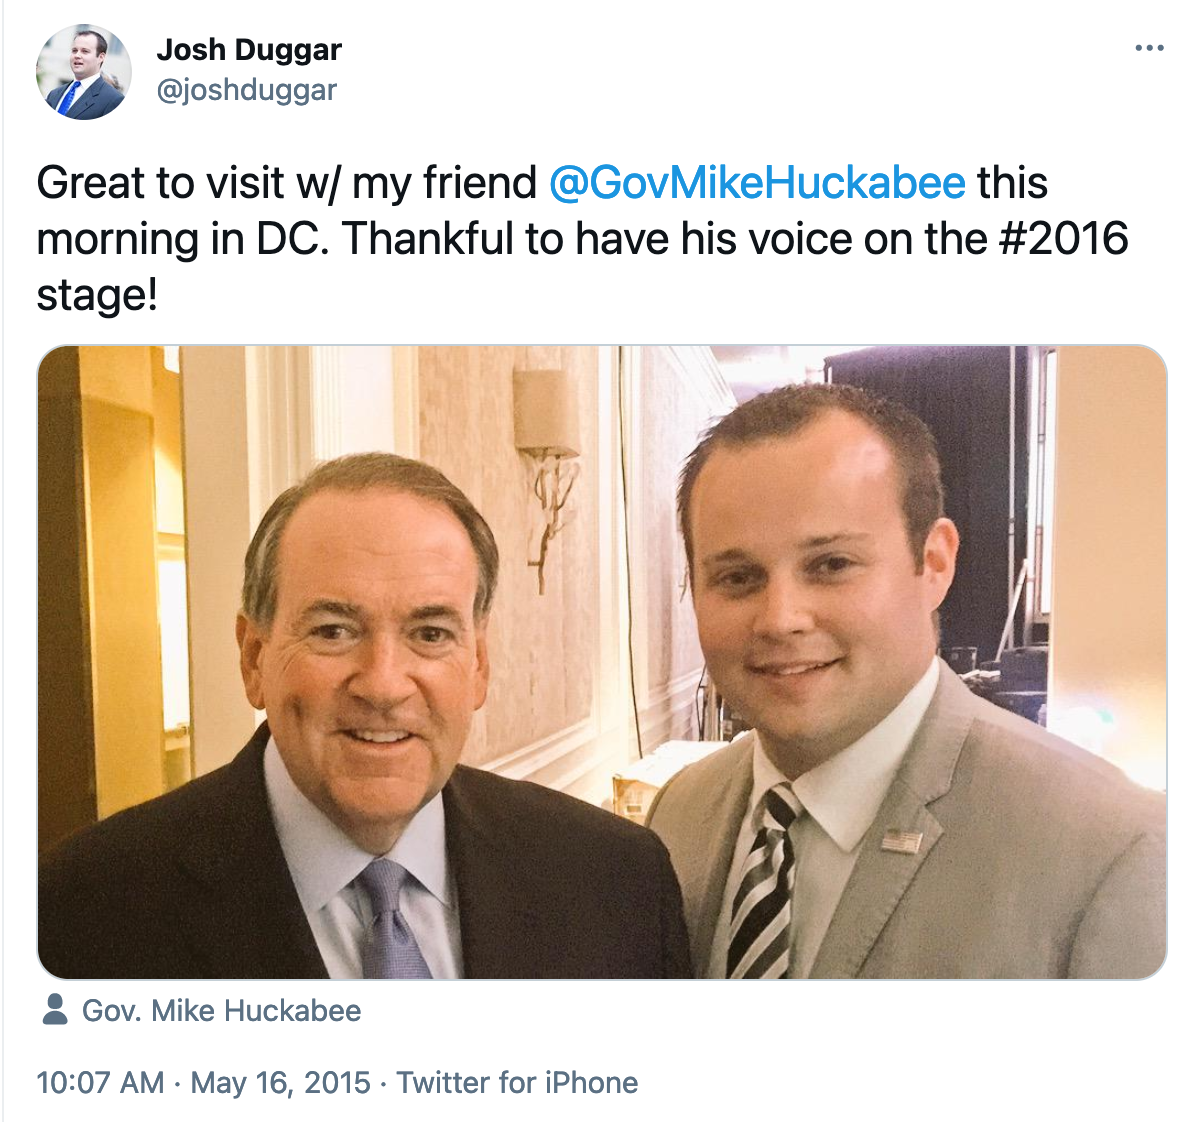Open the tagged Gov. Mike Huckabee label
The height and width of the screenshot is (1122, 1200).
(x=221, y=1010)
